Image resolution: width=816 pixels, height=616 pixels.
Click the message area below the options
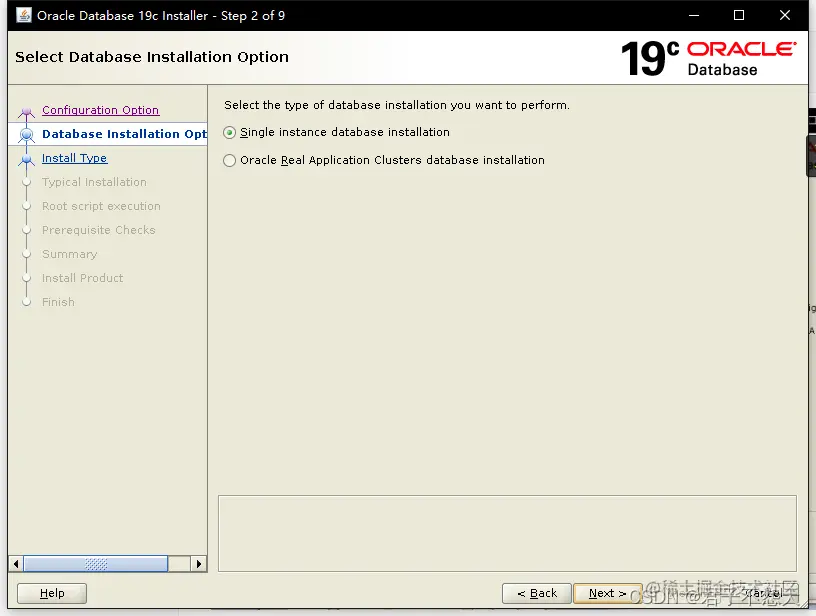click(x=507, y=534)
